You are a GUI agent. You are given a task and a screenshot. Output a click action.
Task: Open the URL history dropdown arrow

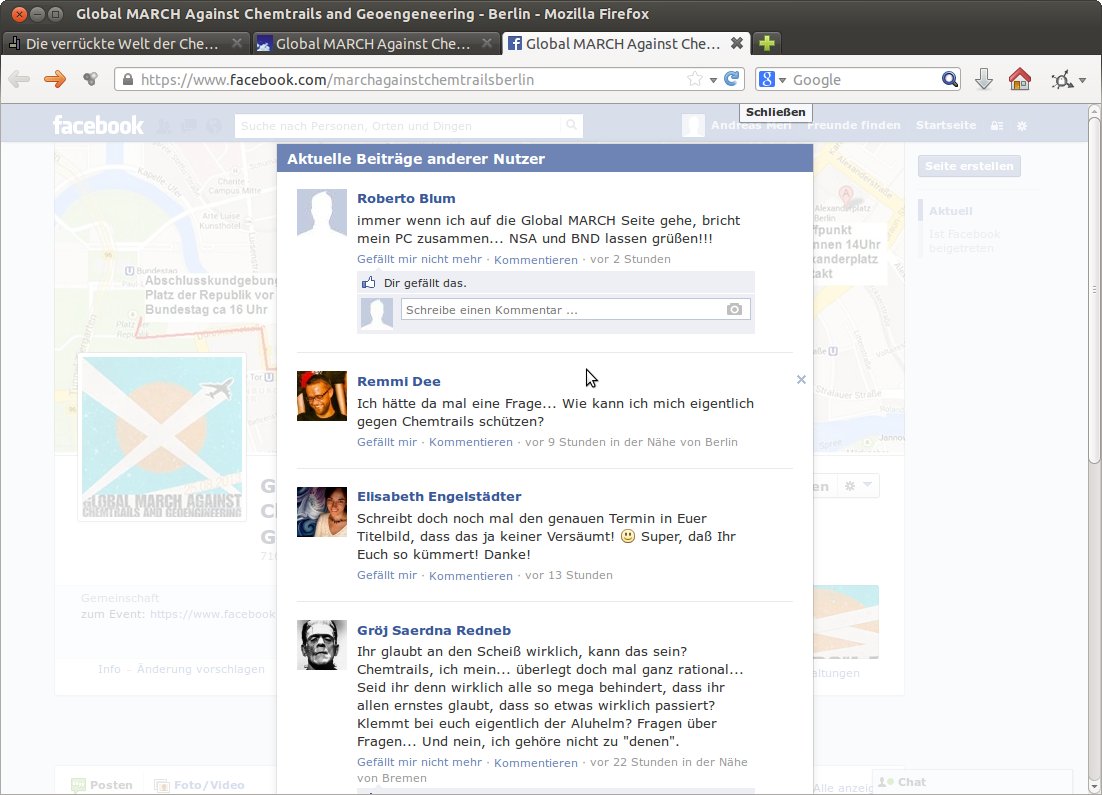pos(713,79)
